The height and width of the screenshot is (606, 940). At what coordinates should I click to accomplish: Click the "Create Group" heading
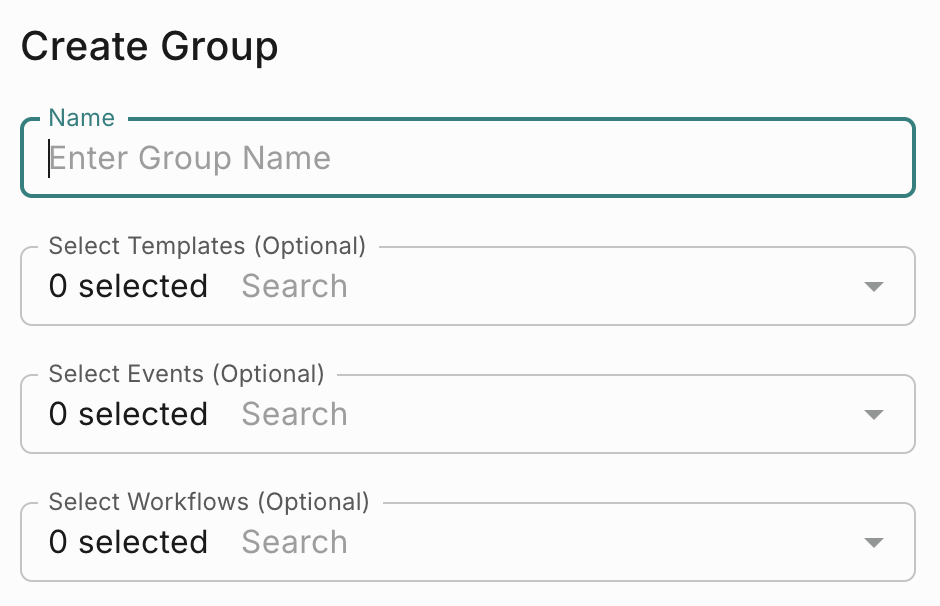(x=149, y=46)
